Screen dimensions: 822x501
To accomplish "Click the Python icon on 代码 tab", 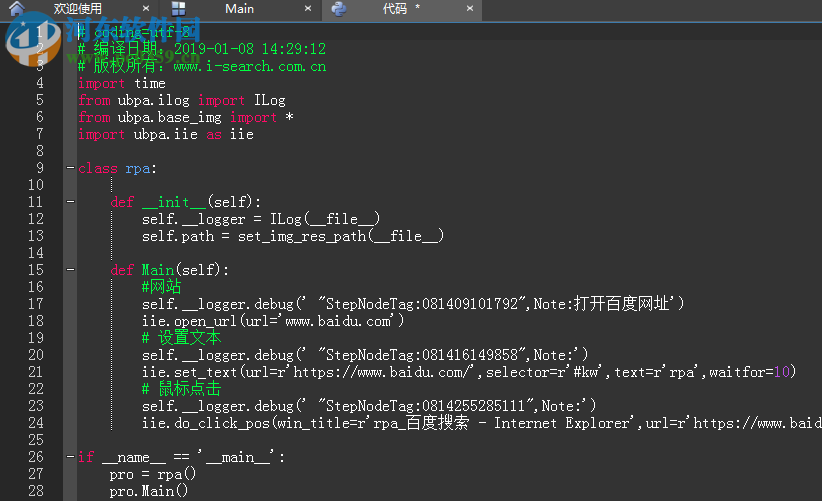I will click(339, 9).
